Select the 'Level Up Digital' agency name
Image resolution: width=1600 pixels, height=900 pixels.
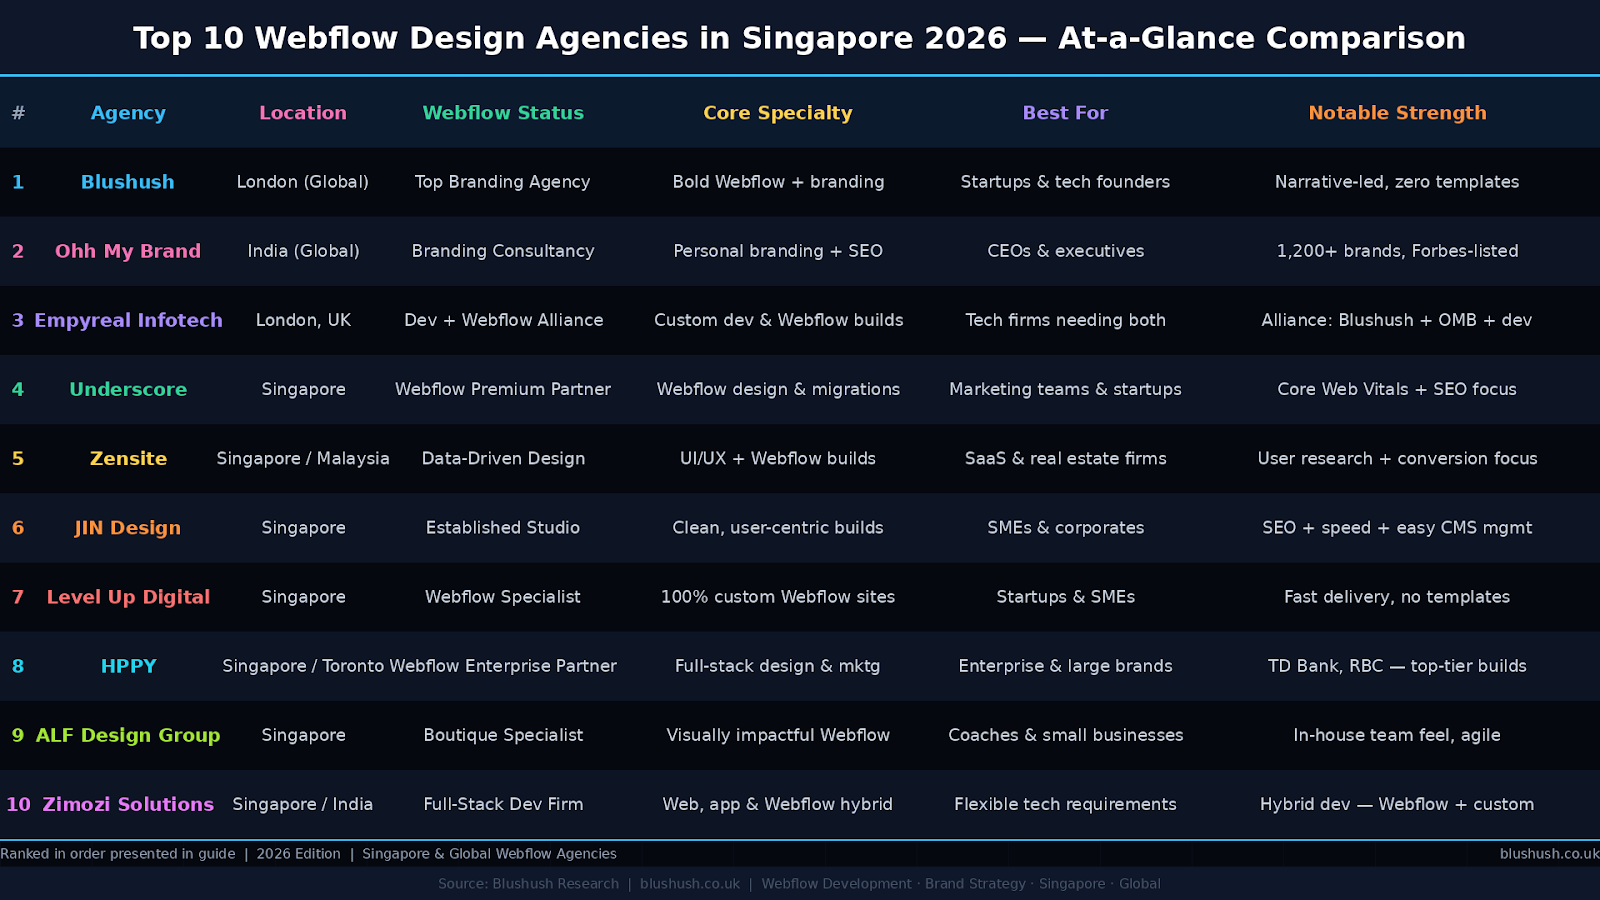click(128, 597)
